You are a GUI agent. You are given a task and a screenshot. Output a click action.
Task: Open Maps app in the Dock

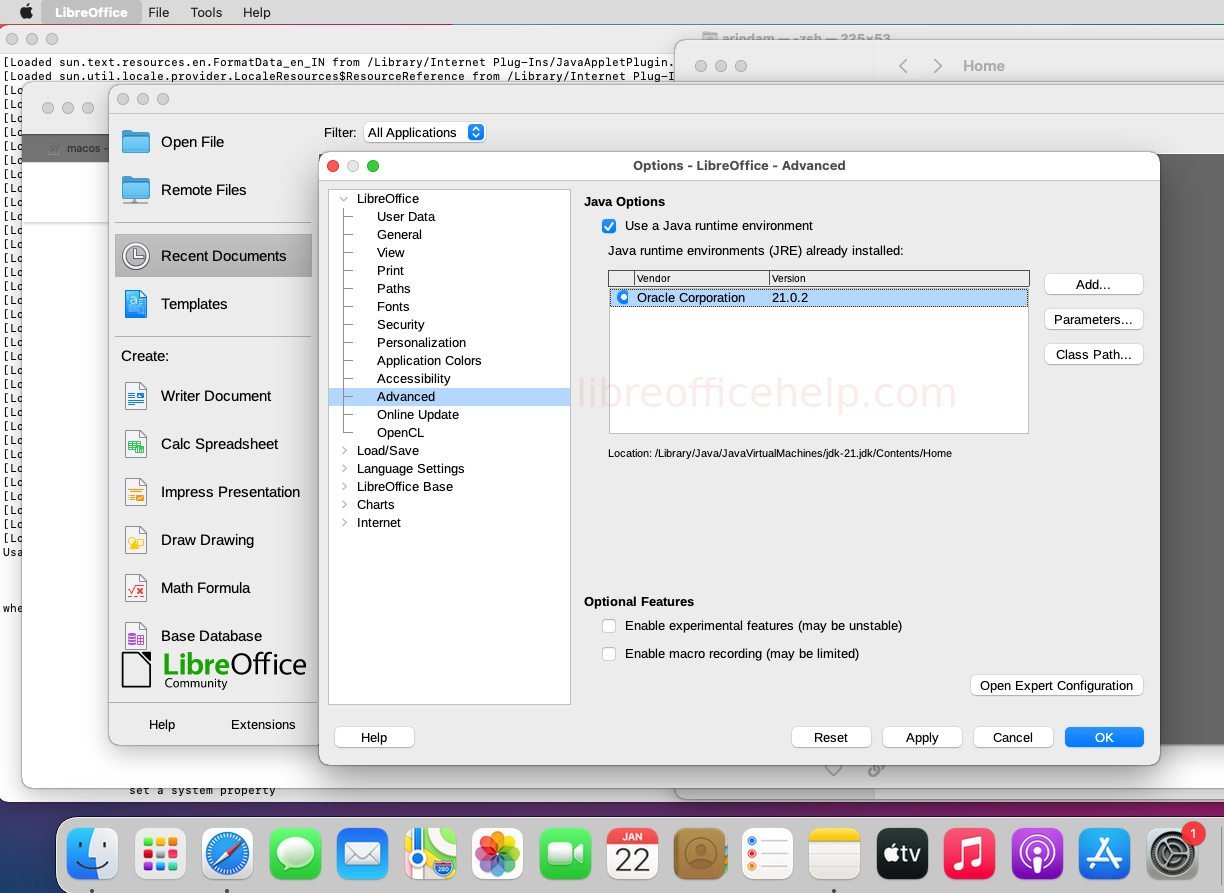[430, 855]
